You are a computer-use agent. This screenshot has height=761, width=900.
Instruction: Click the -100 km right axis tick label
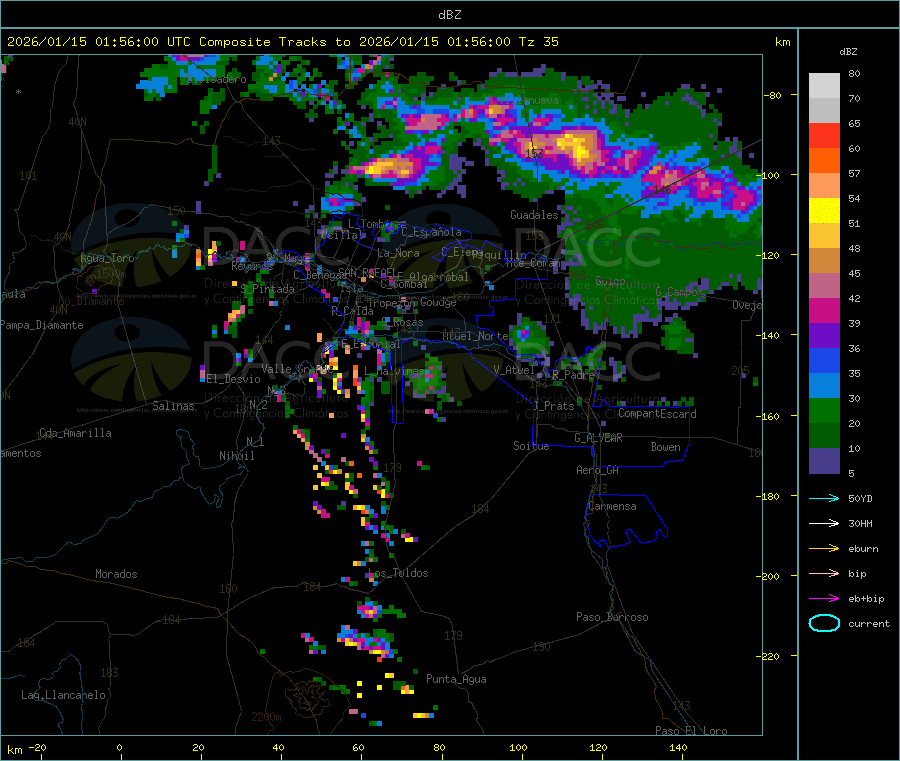[x=767, y=175]
